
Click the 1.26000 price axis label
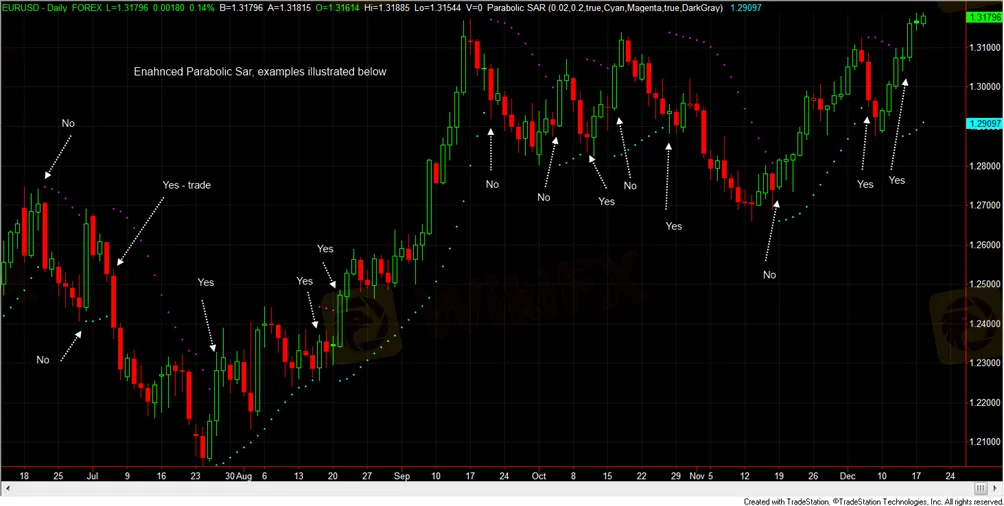coord(984,245)
